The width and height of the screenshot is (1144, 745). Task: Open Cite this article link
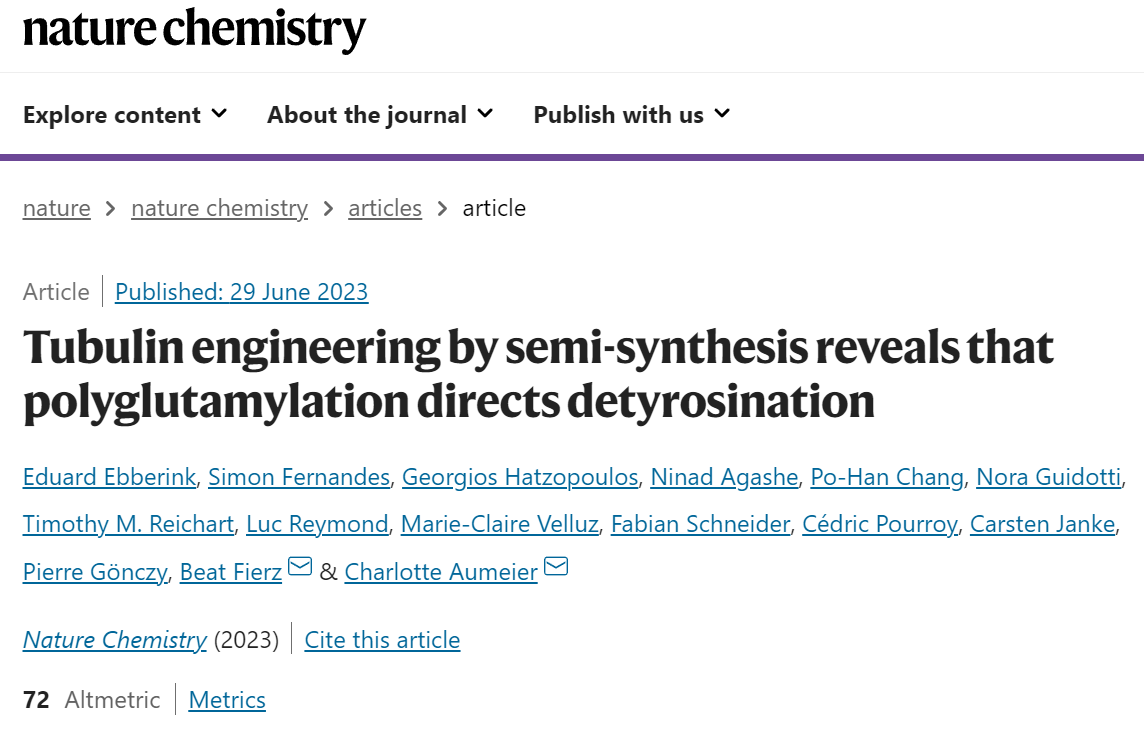click(x=382, y=640)
